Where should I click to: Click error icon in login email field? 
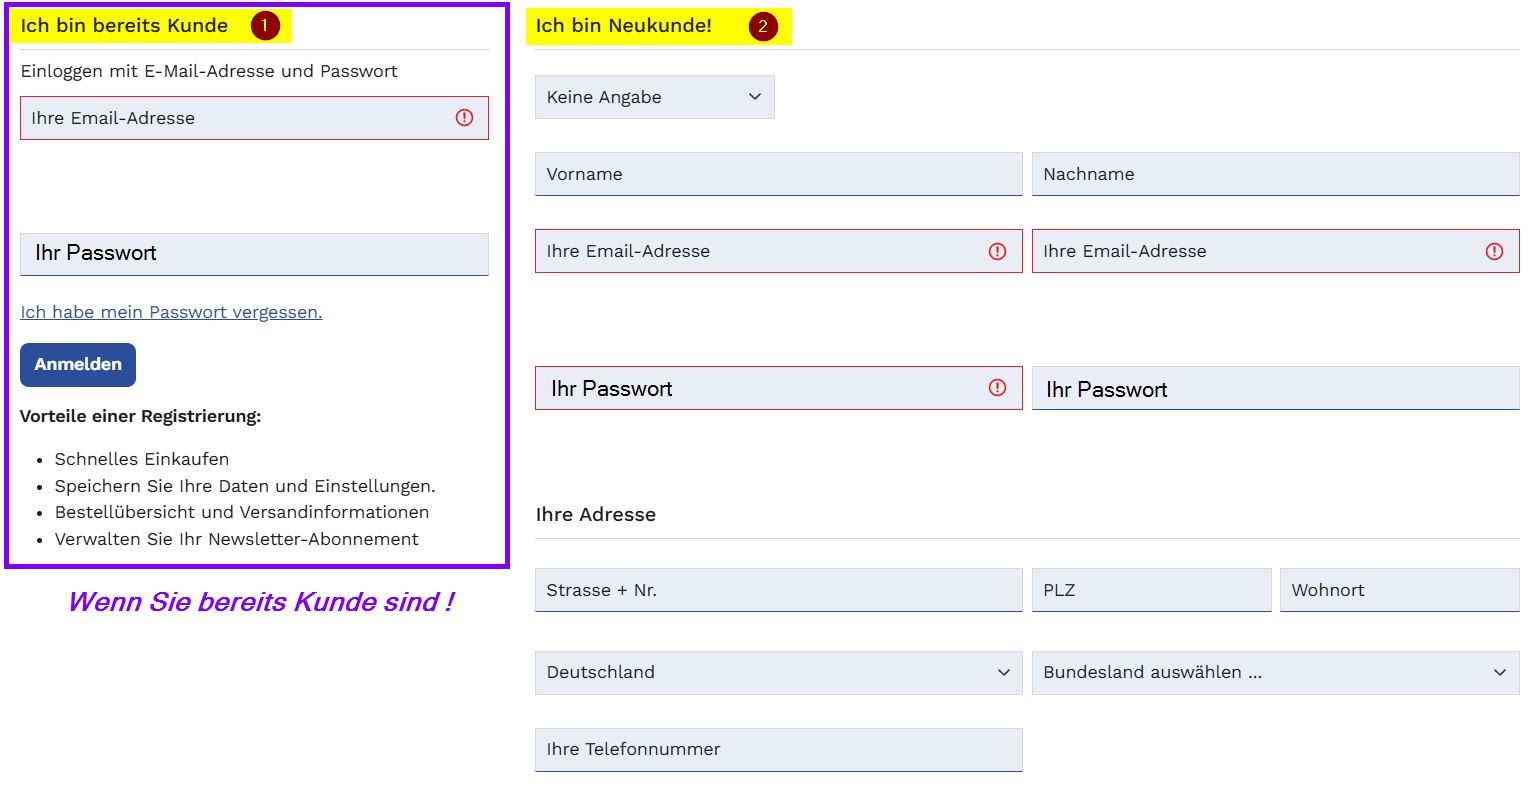click(464, 118)
